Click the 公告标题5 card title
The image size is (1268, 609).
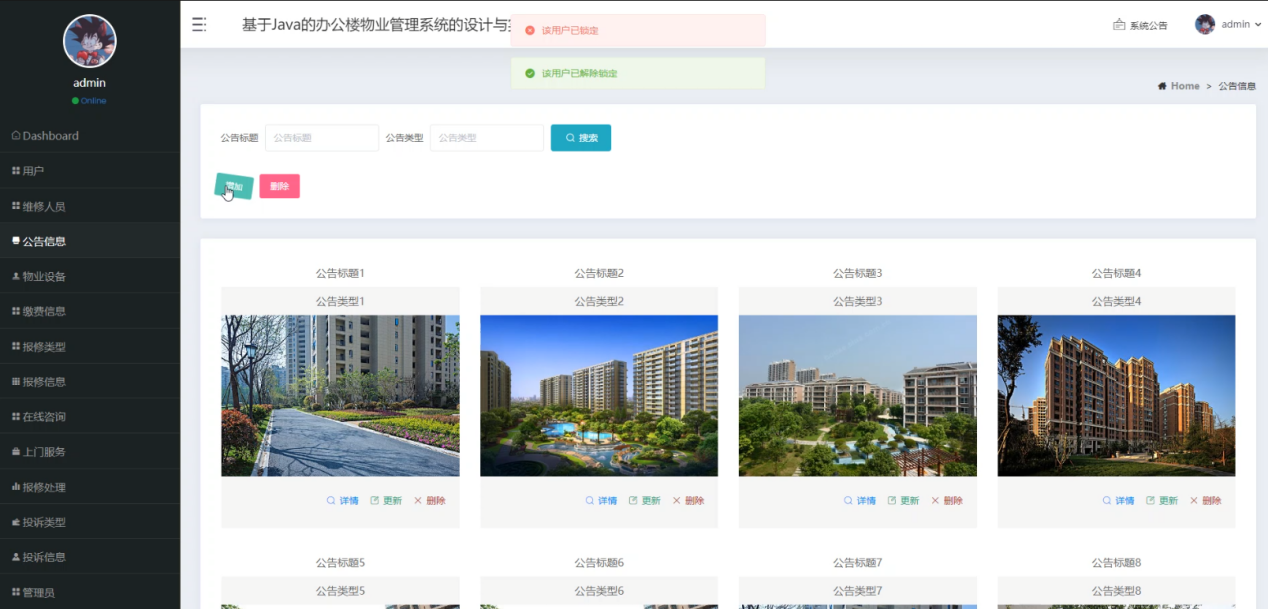coord(340,563)
